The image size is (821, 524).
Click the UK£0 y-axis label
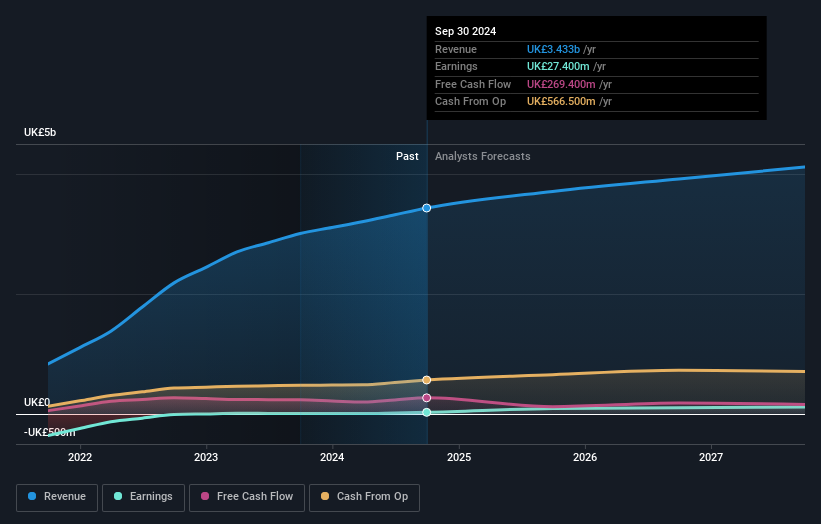[37, 402]
